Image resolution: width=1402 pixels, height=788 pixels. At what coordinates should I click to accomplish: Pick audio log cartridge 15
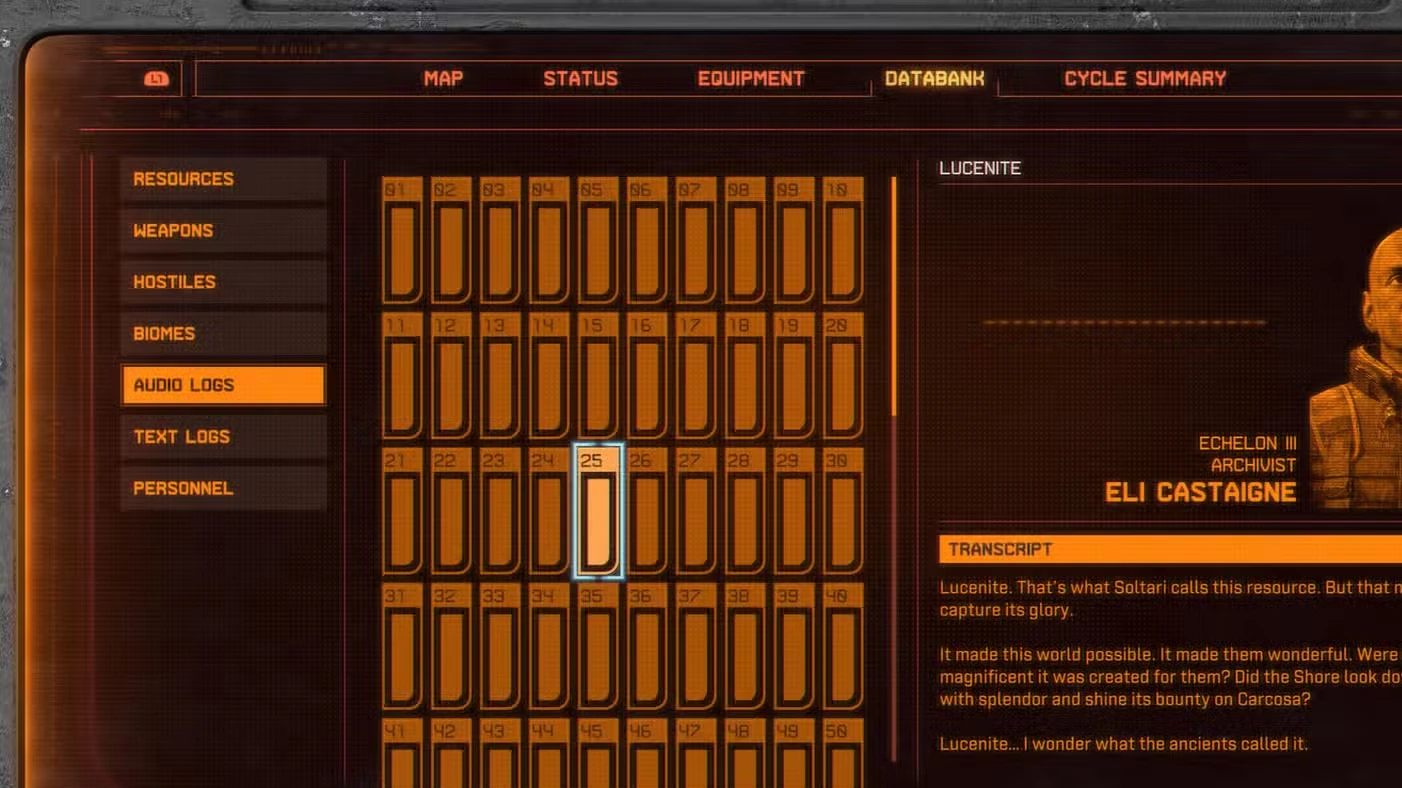(x=598, y=376)
